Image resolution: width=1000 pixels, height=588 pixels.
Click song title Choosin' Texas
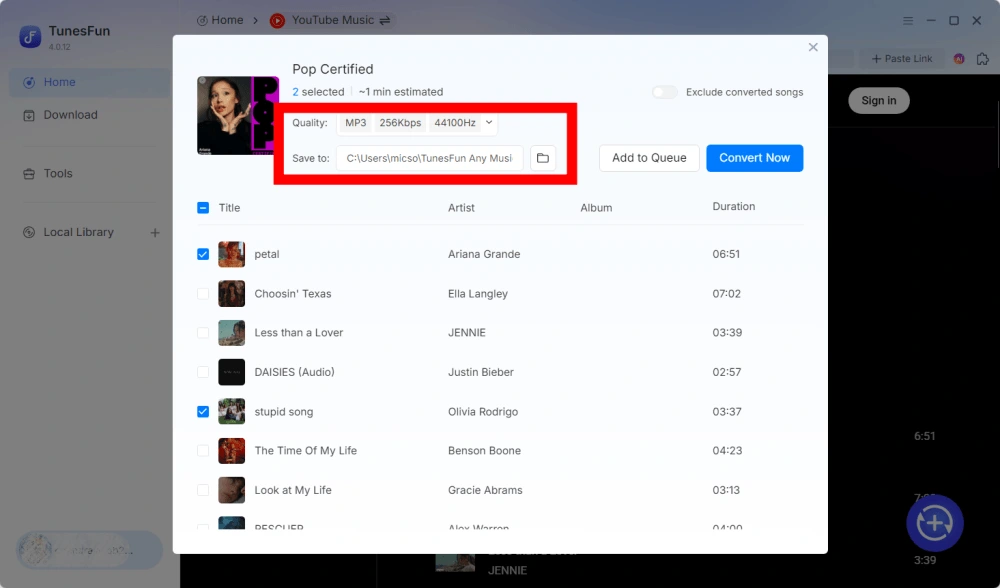(x=293, y=294)
